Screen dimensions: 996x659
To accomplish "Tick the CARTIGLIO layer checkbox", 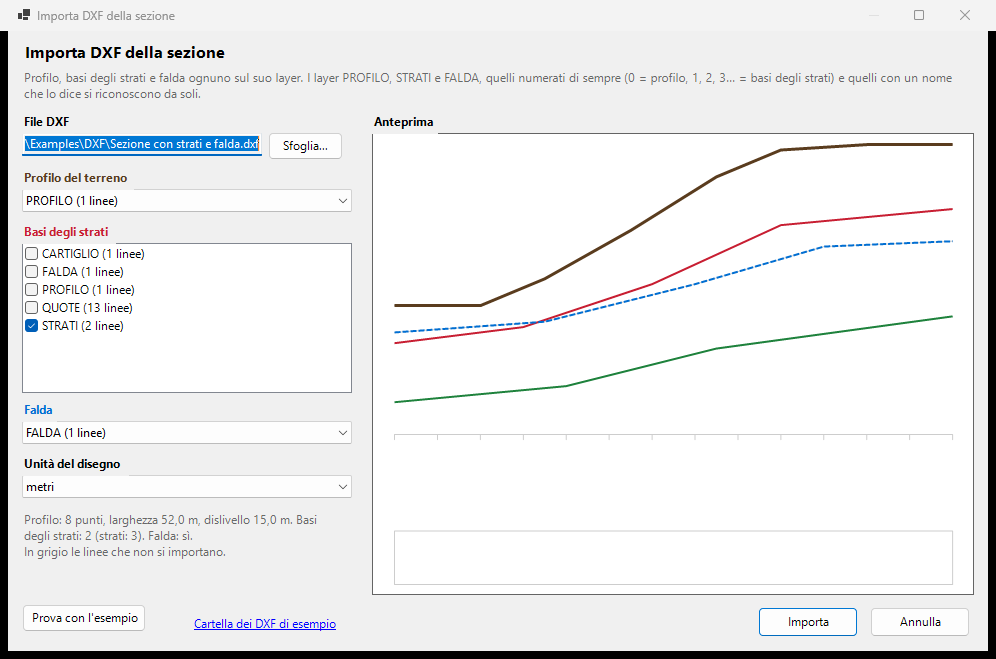I will [32, 254].
